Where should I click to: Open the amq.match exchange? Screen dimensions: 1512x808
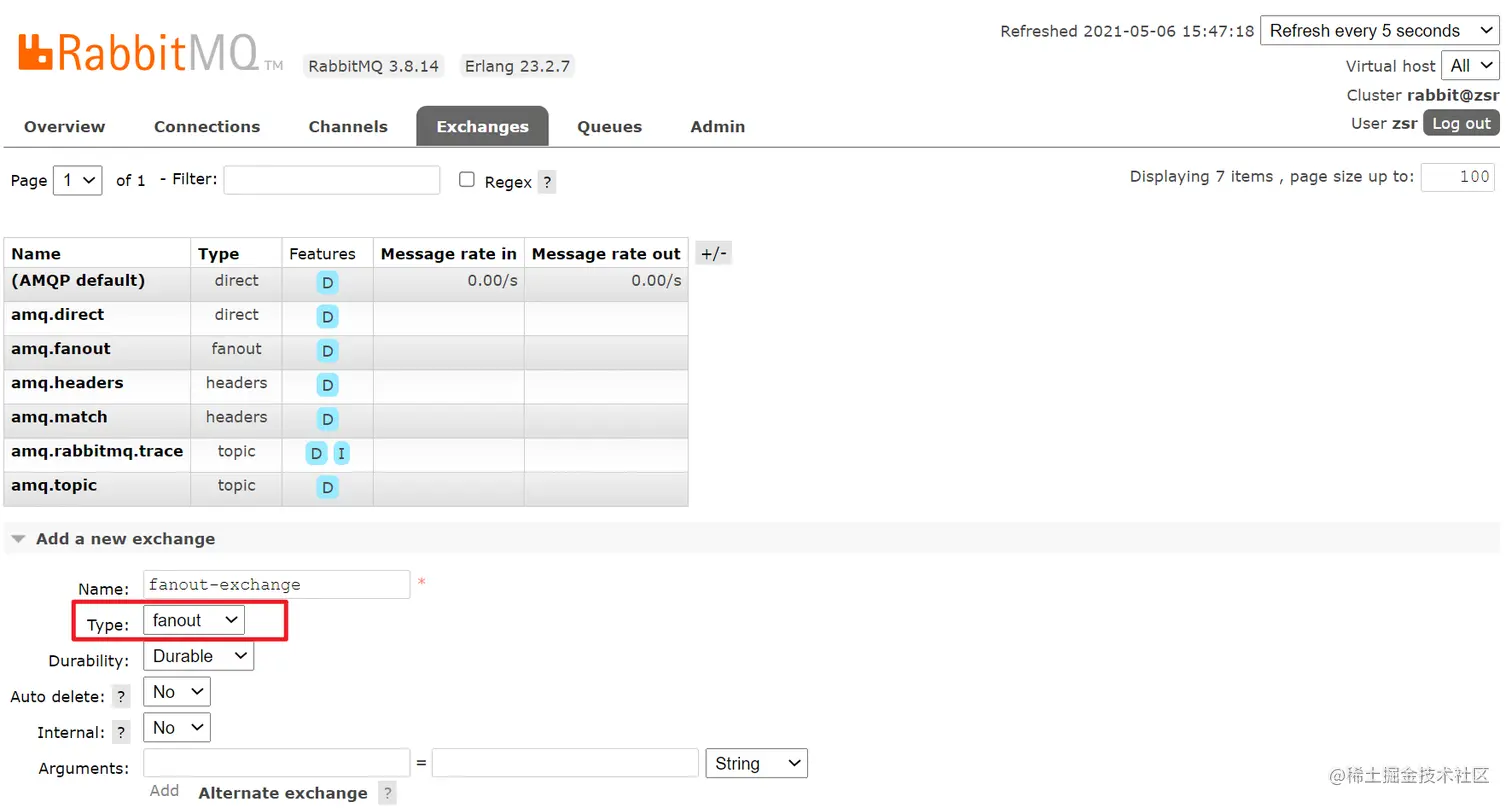click(59, 417)
